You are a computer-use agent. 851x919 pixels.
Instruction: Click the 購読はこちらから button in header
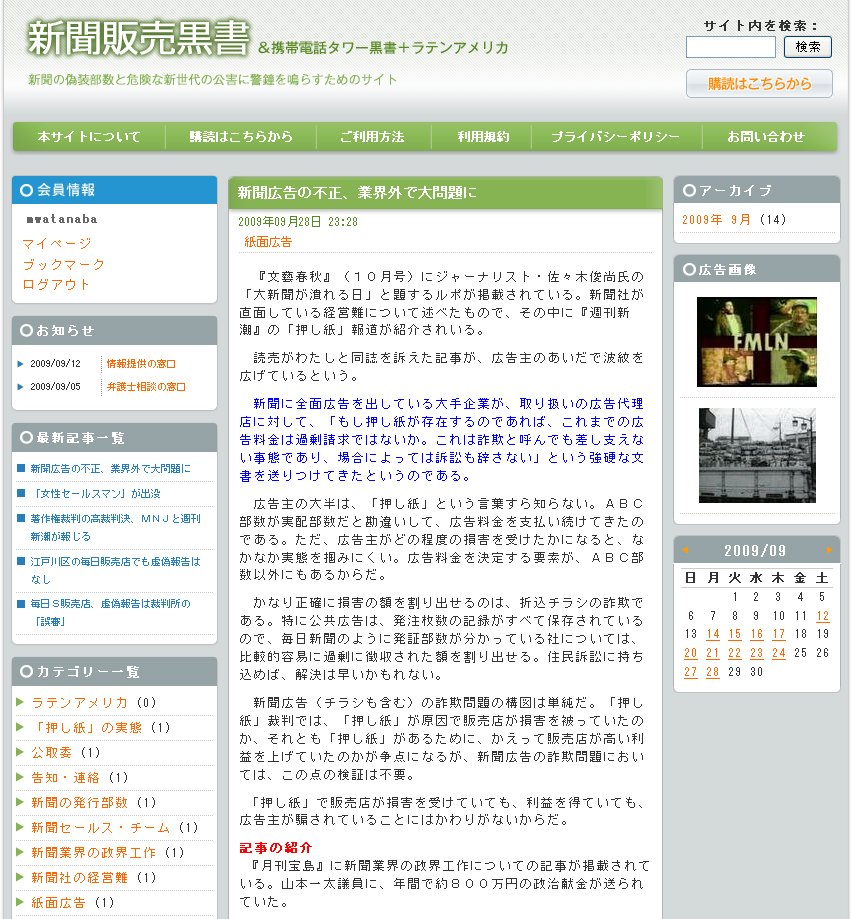(x=759, y=84)
